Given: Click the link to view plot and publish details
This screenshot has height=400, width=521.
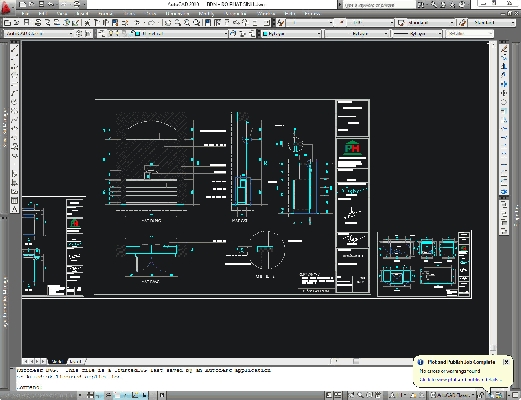Looking at the screenshot, I should tap(460, 380).
